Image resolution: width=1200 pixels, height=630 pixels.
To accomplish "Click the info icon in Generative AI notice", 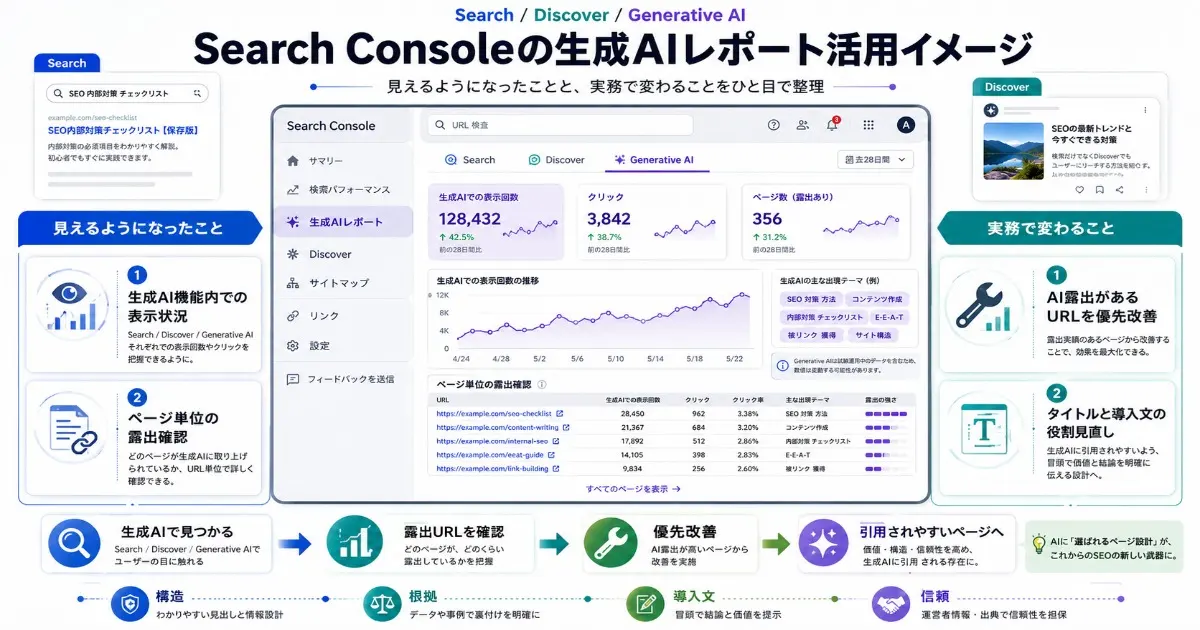I will coord(783,365).
